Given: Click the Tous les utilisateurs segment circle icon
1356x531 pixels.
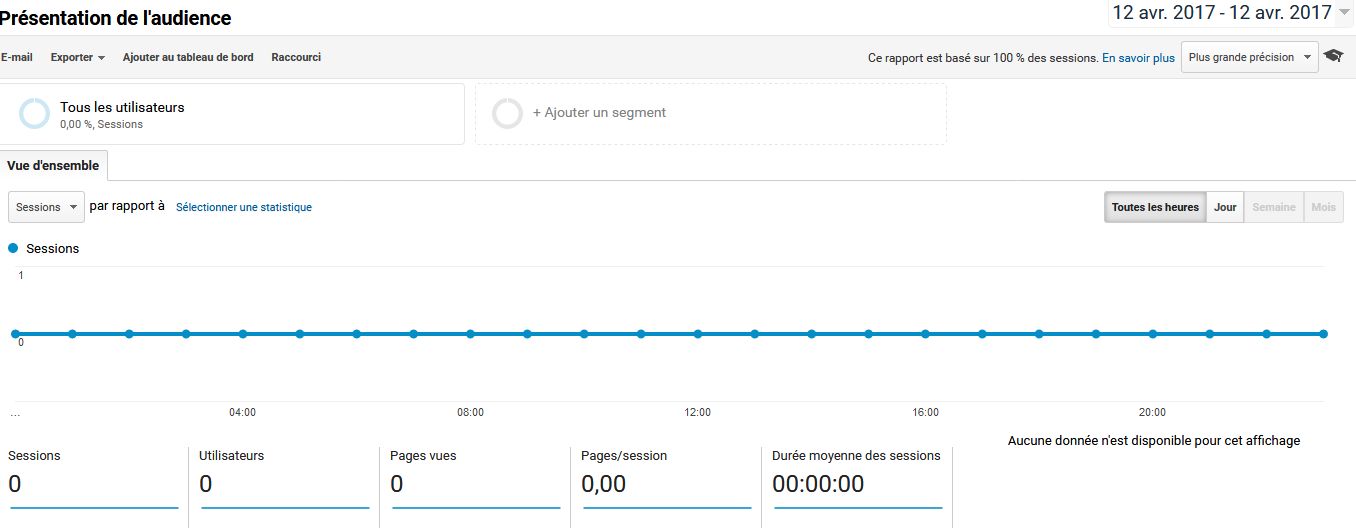Looking at the screenshot, I should [34, 114].
